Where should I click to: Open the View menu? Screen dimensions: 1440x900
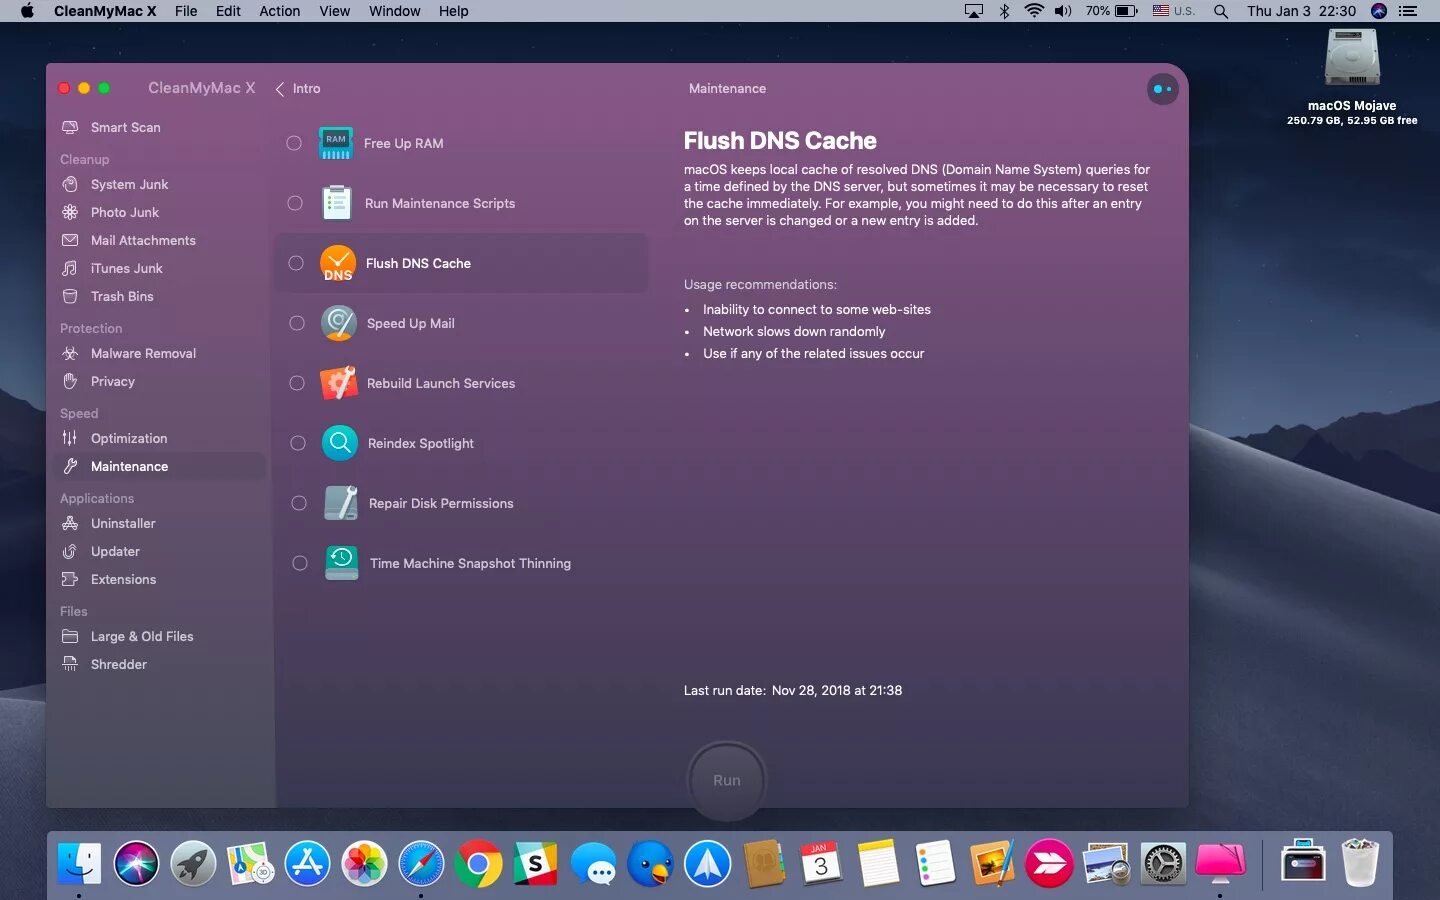click(x=335, y=11)
